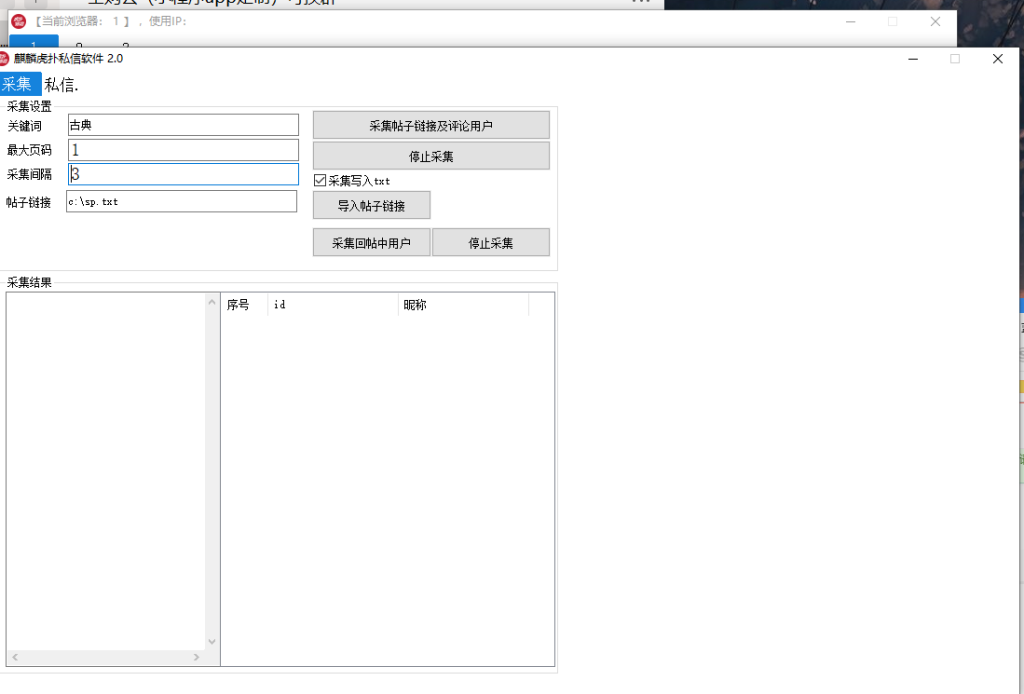This screenshot has height=694, width=1024.
Task: Click into the 采集间隔 field
Action: coord(183,174)
